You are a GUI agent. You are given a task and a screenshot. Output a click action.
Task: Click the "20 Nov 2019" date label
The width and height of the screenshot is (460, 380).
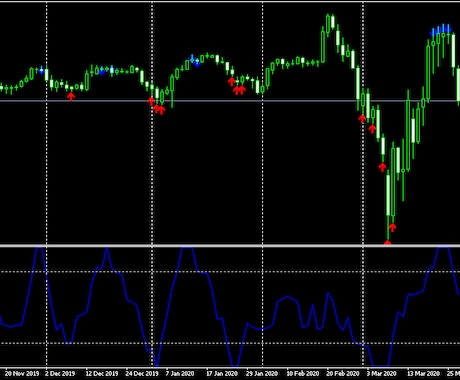tap(22, 373)
